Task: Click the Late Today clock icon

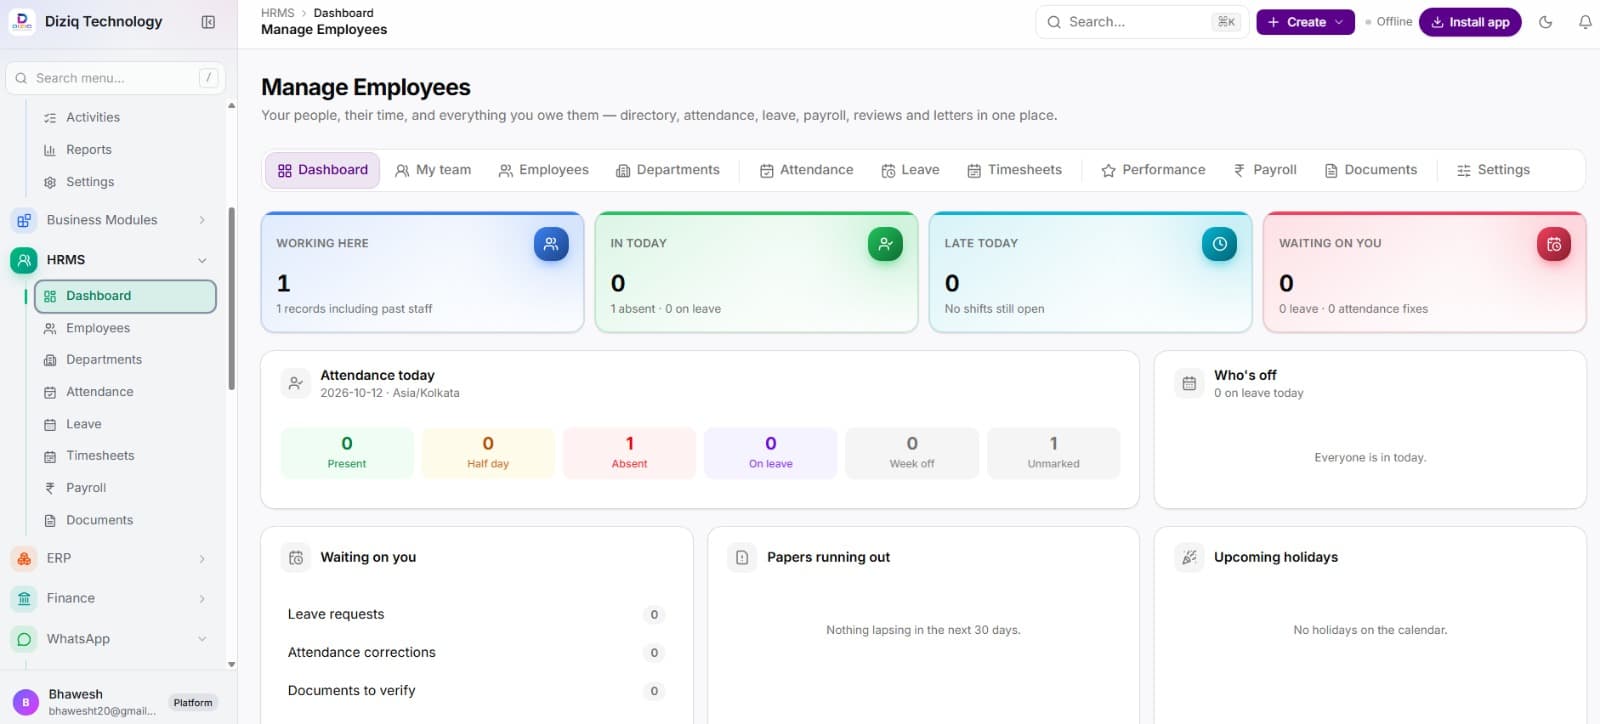Action: click(1219, 244)
